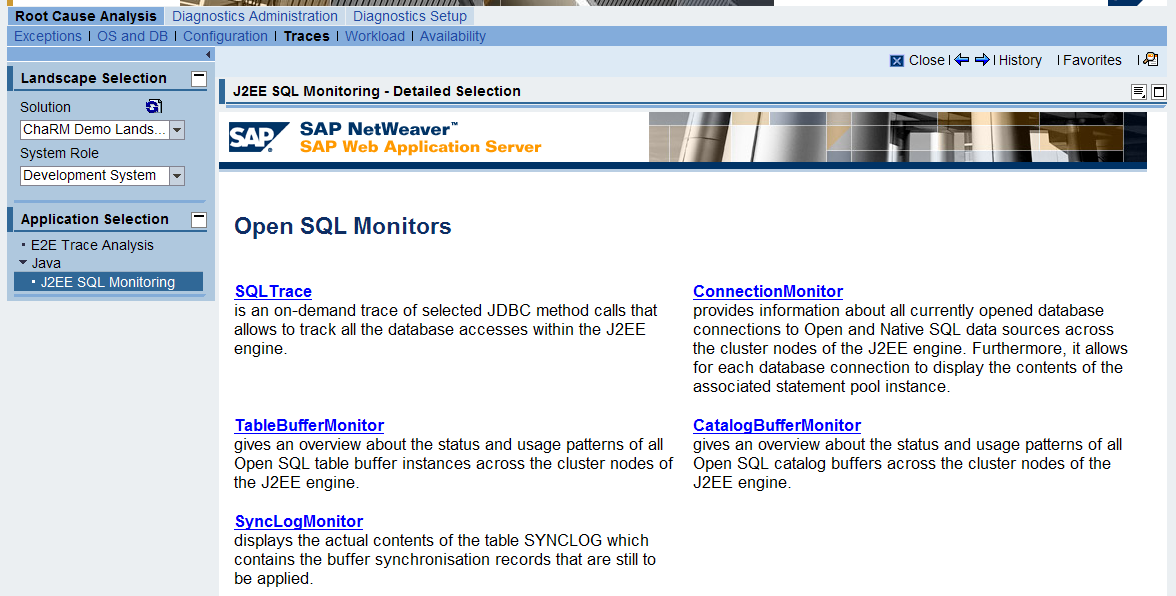
Task: Collapse the left navigation sidebar arrow
Action: click(x=208, y=54)
